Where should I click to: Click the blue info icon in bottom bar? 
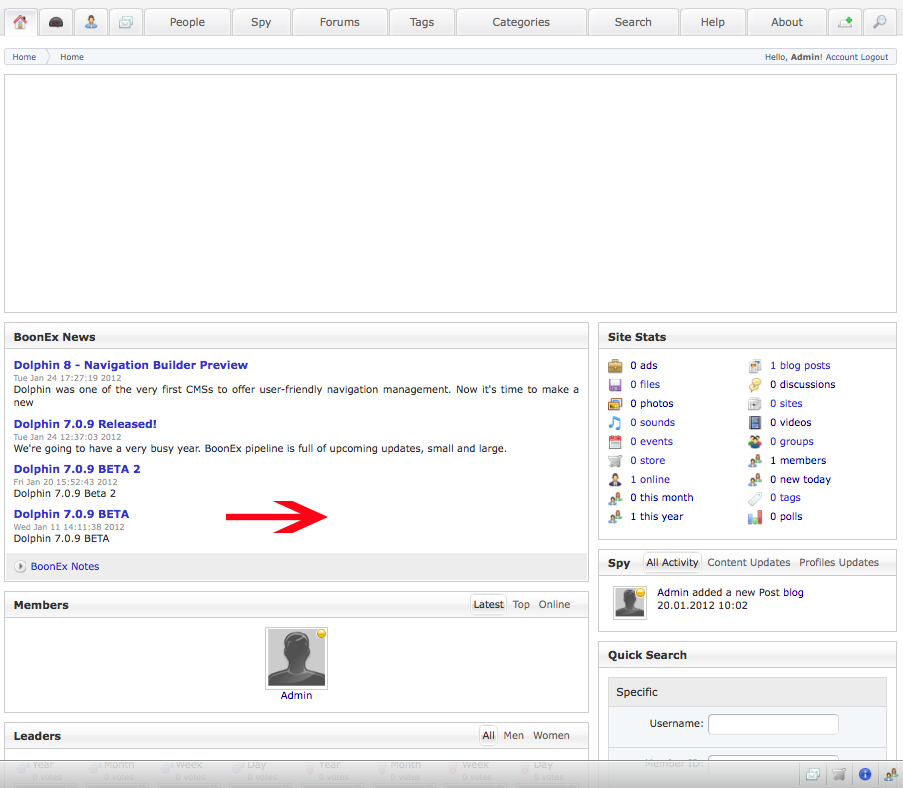point(865,774)
